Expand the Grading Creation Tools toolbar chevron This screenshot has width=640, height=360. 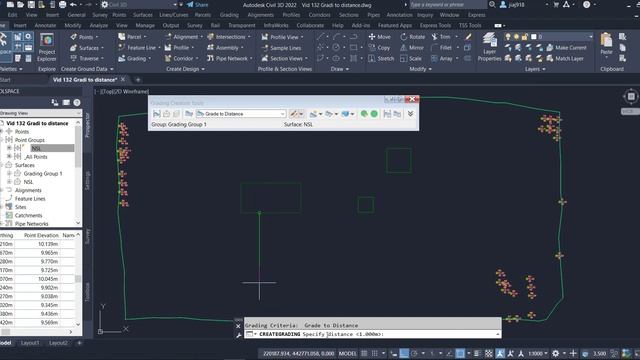coord(411,114)
